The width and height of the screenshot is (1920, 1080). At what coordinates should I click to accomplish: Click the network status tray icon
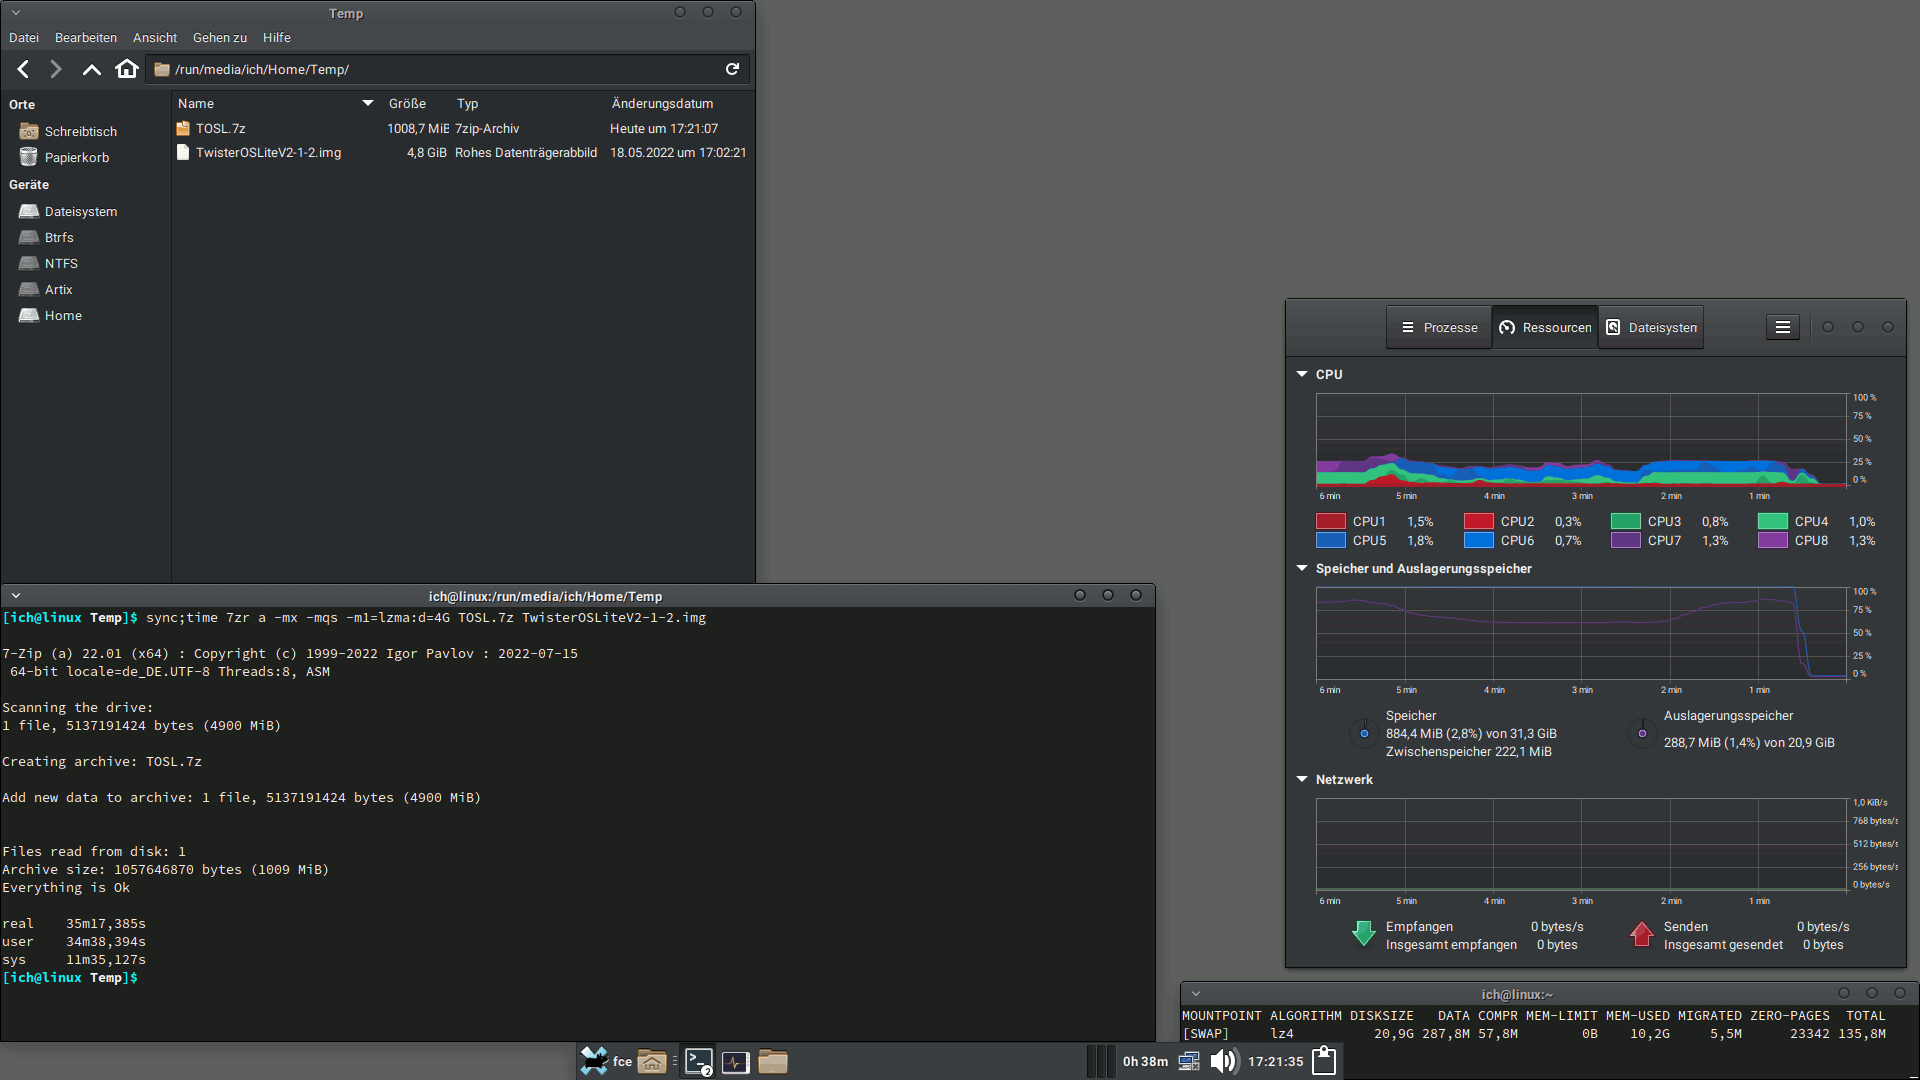point(1189,1061)
